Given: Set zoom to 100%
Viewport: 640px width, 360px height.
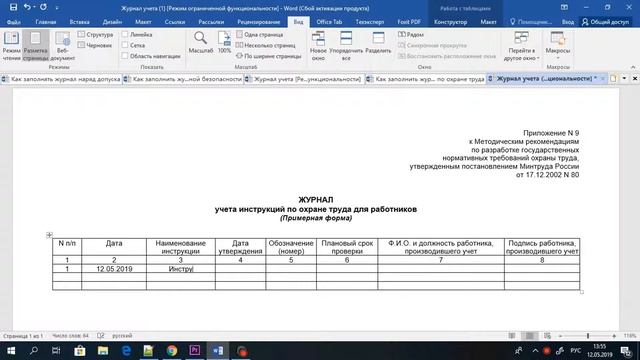Looking at the screenshot, I should point(224,42).
